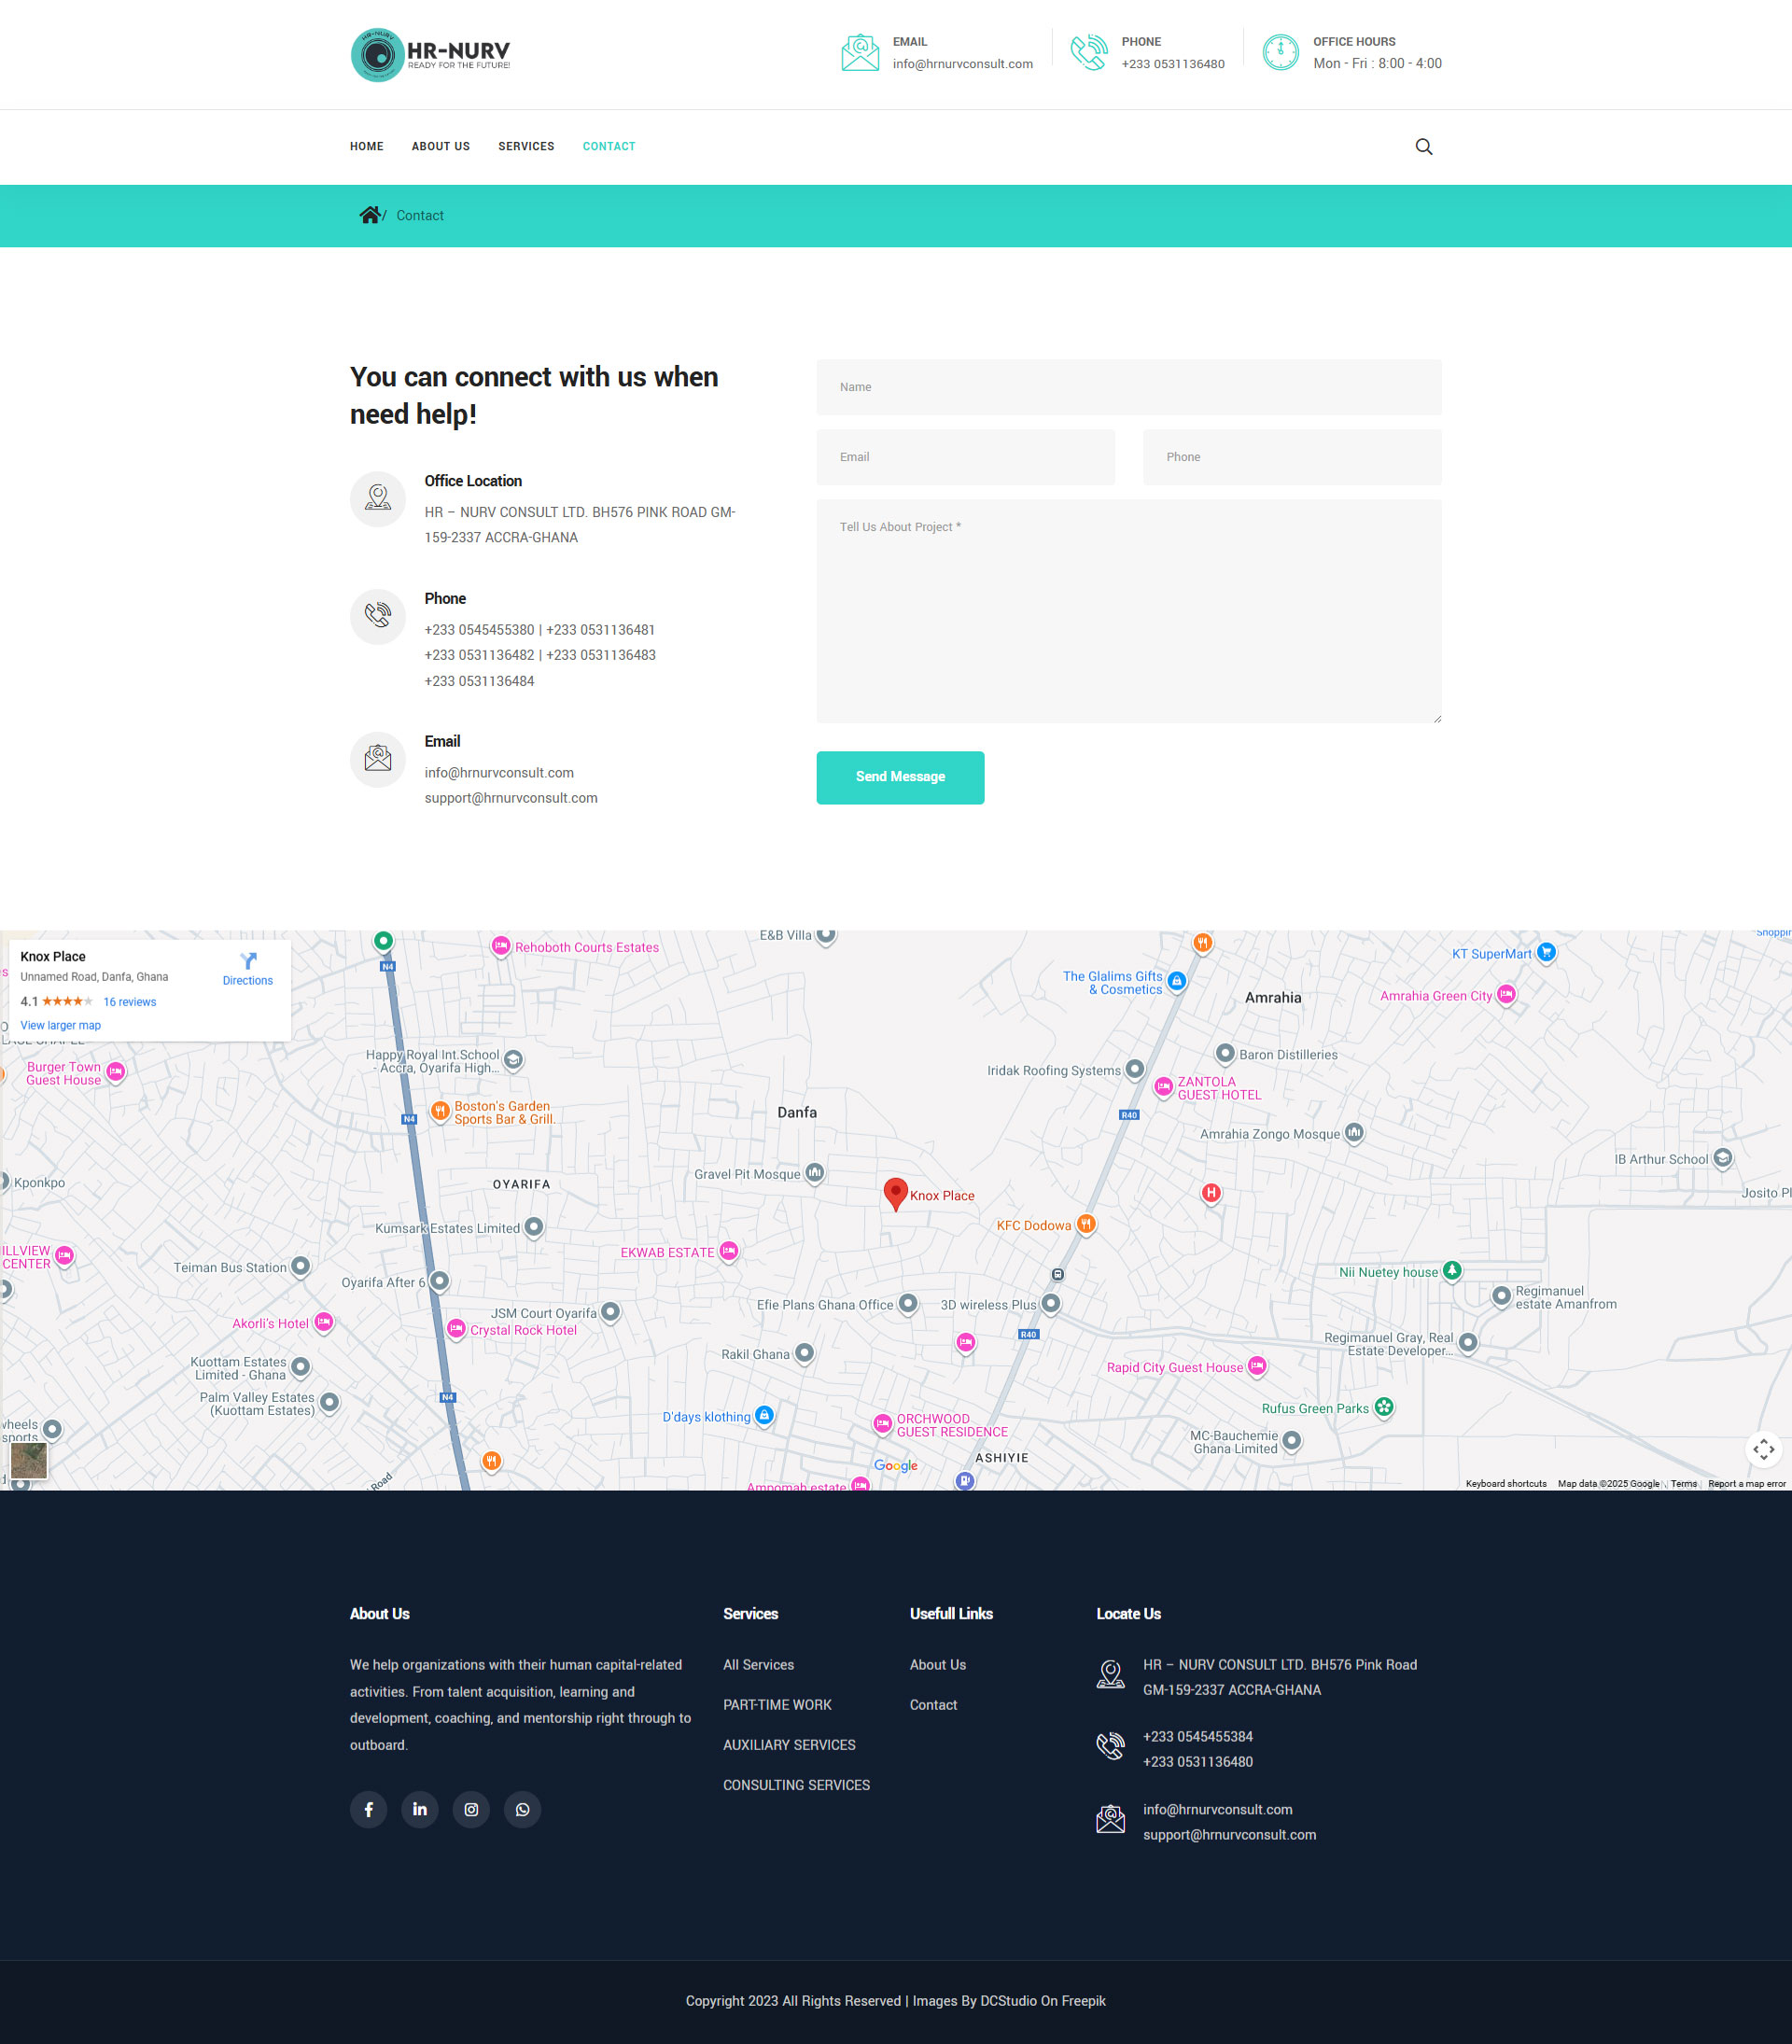
Task: Click the View larger map link
Action: (x=61, y=1025)
